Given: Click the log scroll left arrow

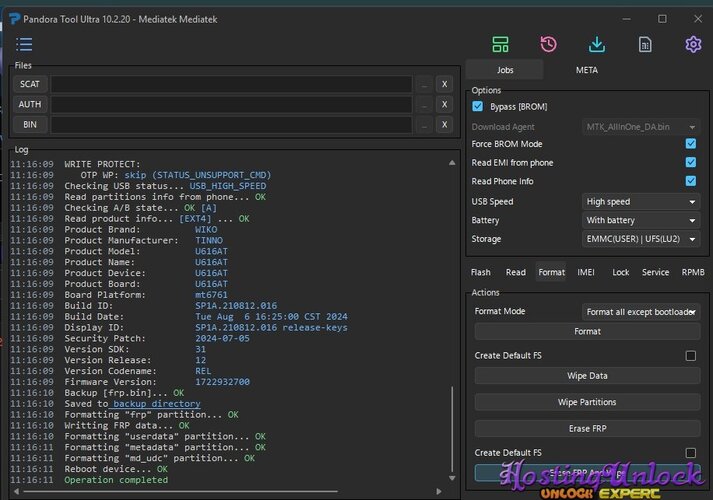Looking at the screenshot, I should click(16, 491).
